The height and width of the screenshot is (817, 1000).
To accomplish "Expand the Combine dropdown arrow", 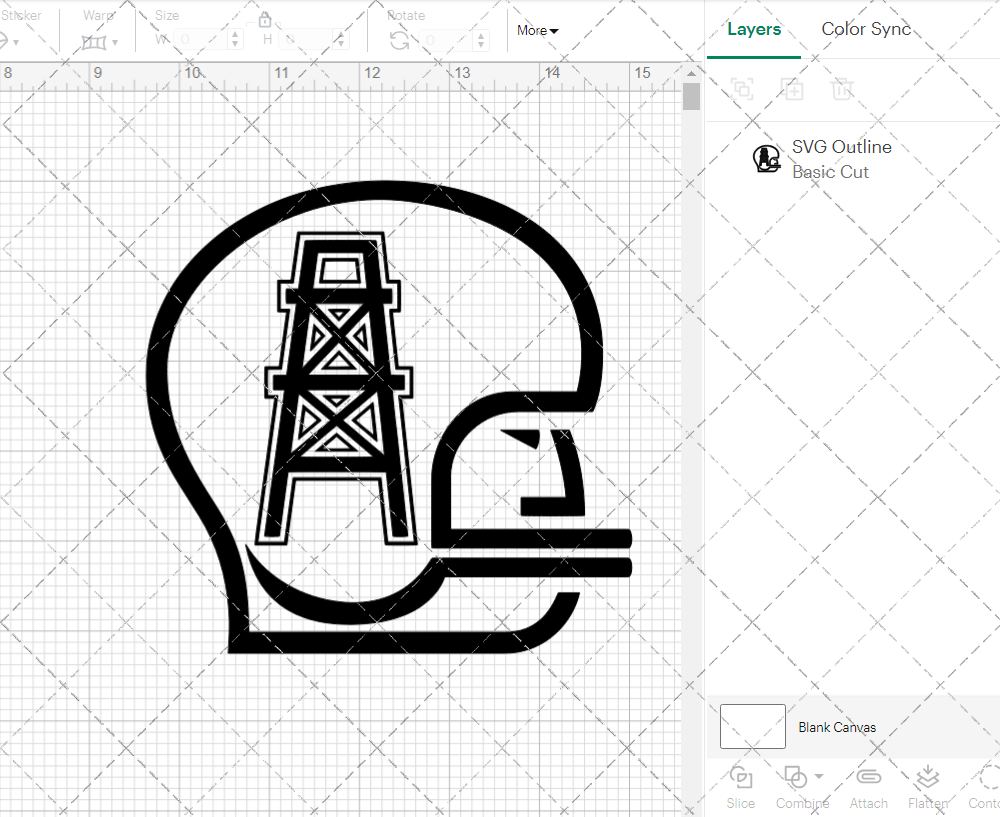I will pyautogui.click(x=819, y=777).
